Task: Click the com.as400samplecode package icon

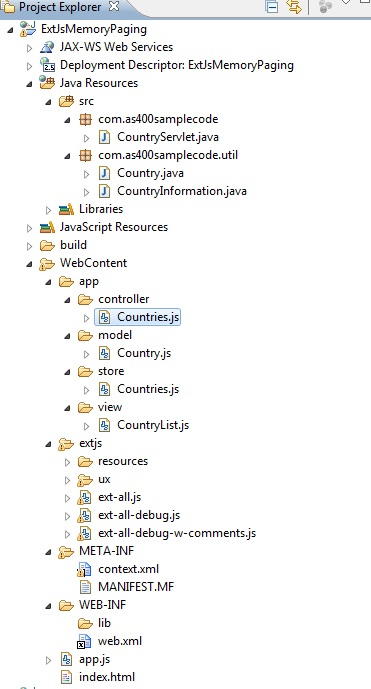Action: [x=85, y=119]
